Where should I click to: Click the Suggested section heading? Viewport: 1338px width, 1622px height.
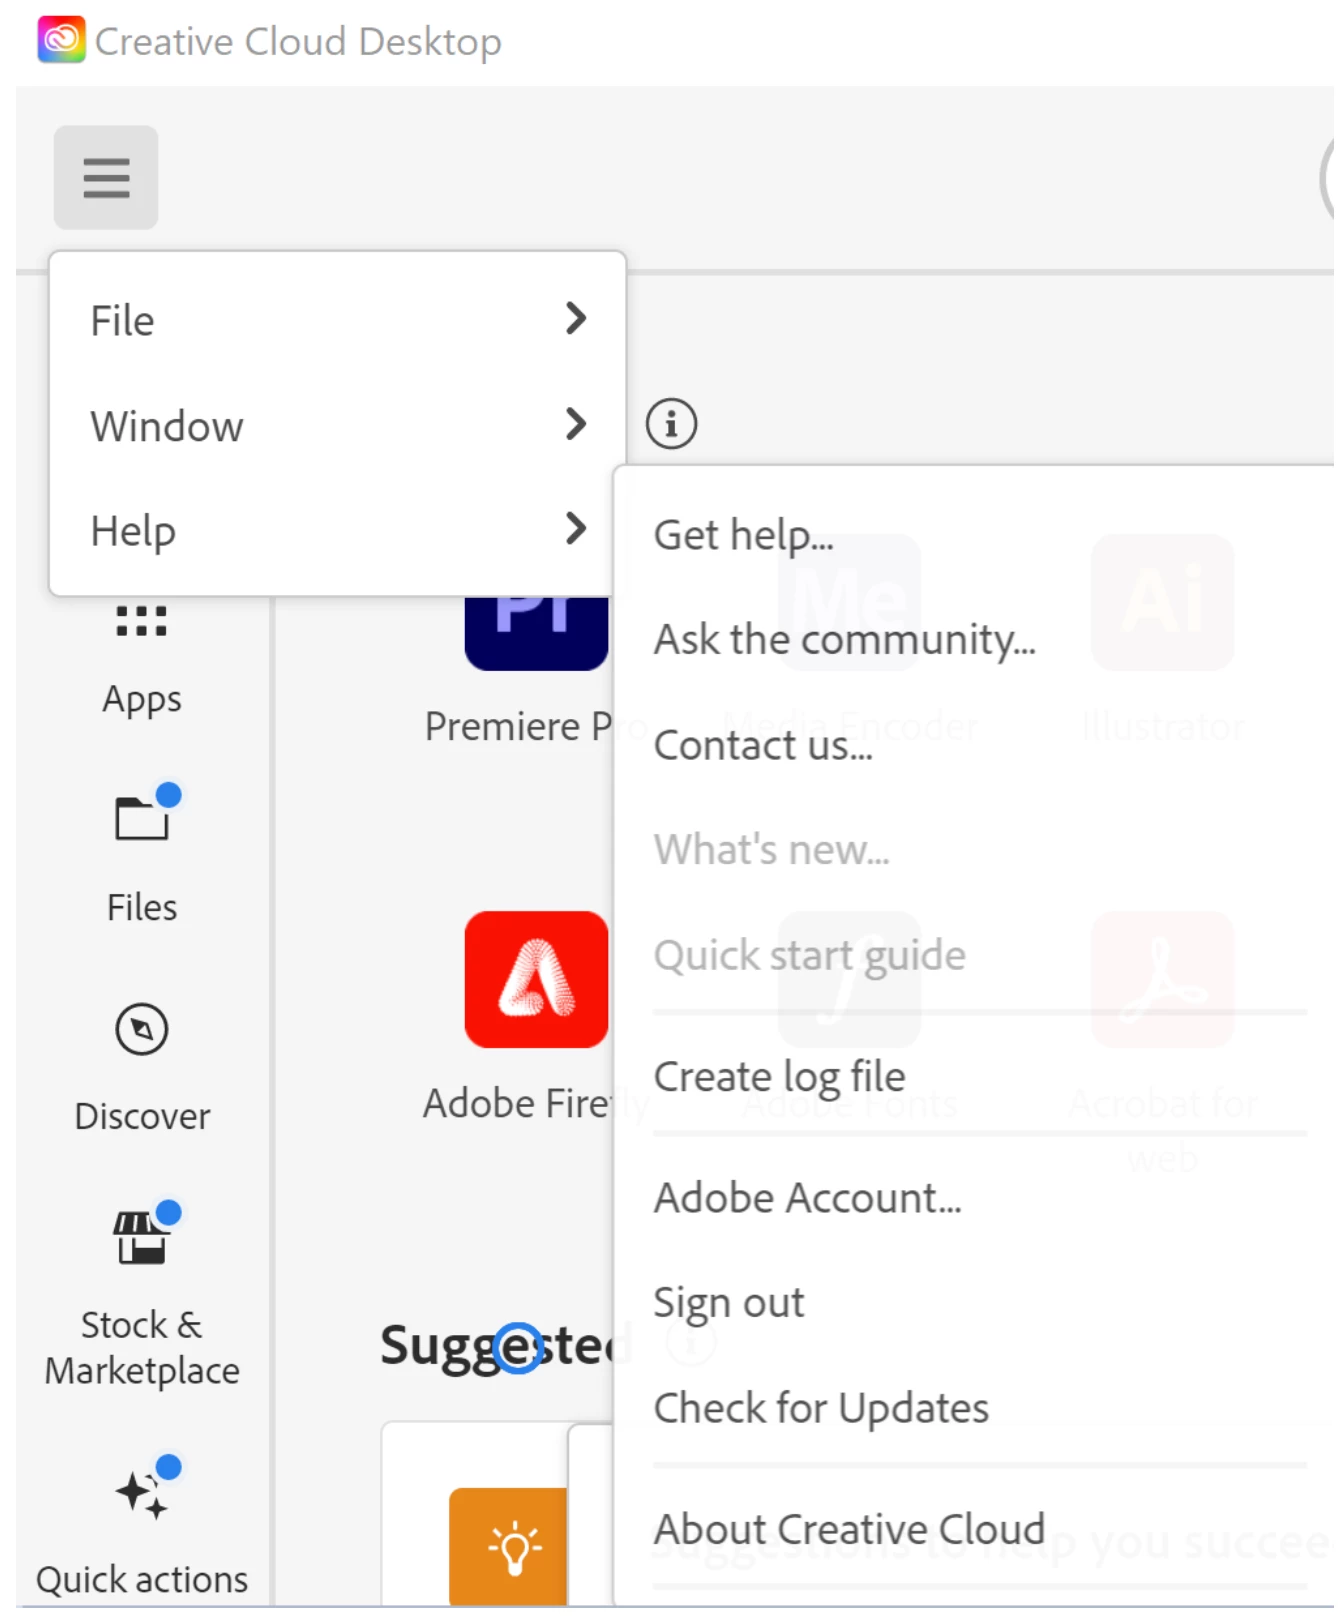(x=497, y=1347)
